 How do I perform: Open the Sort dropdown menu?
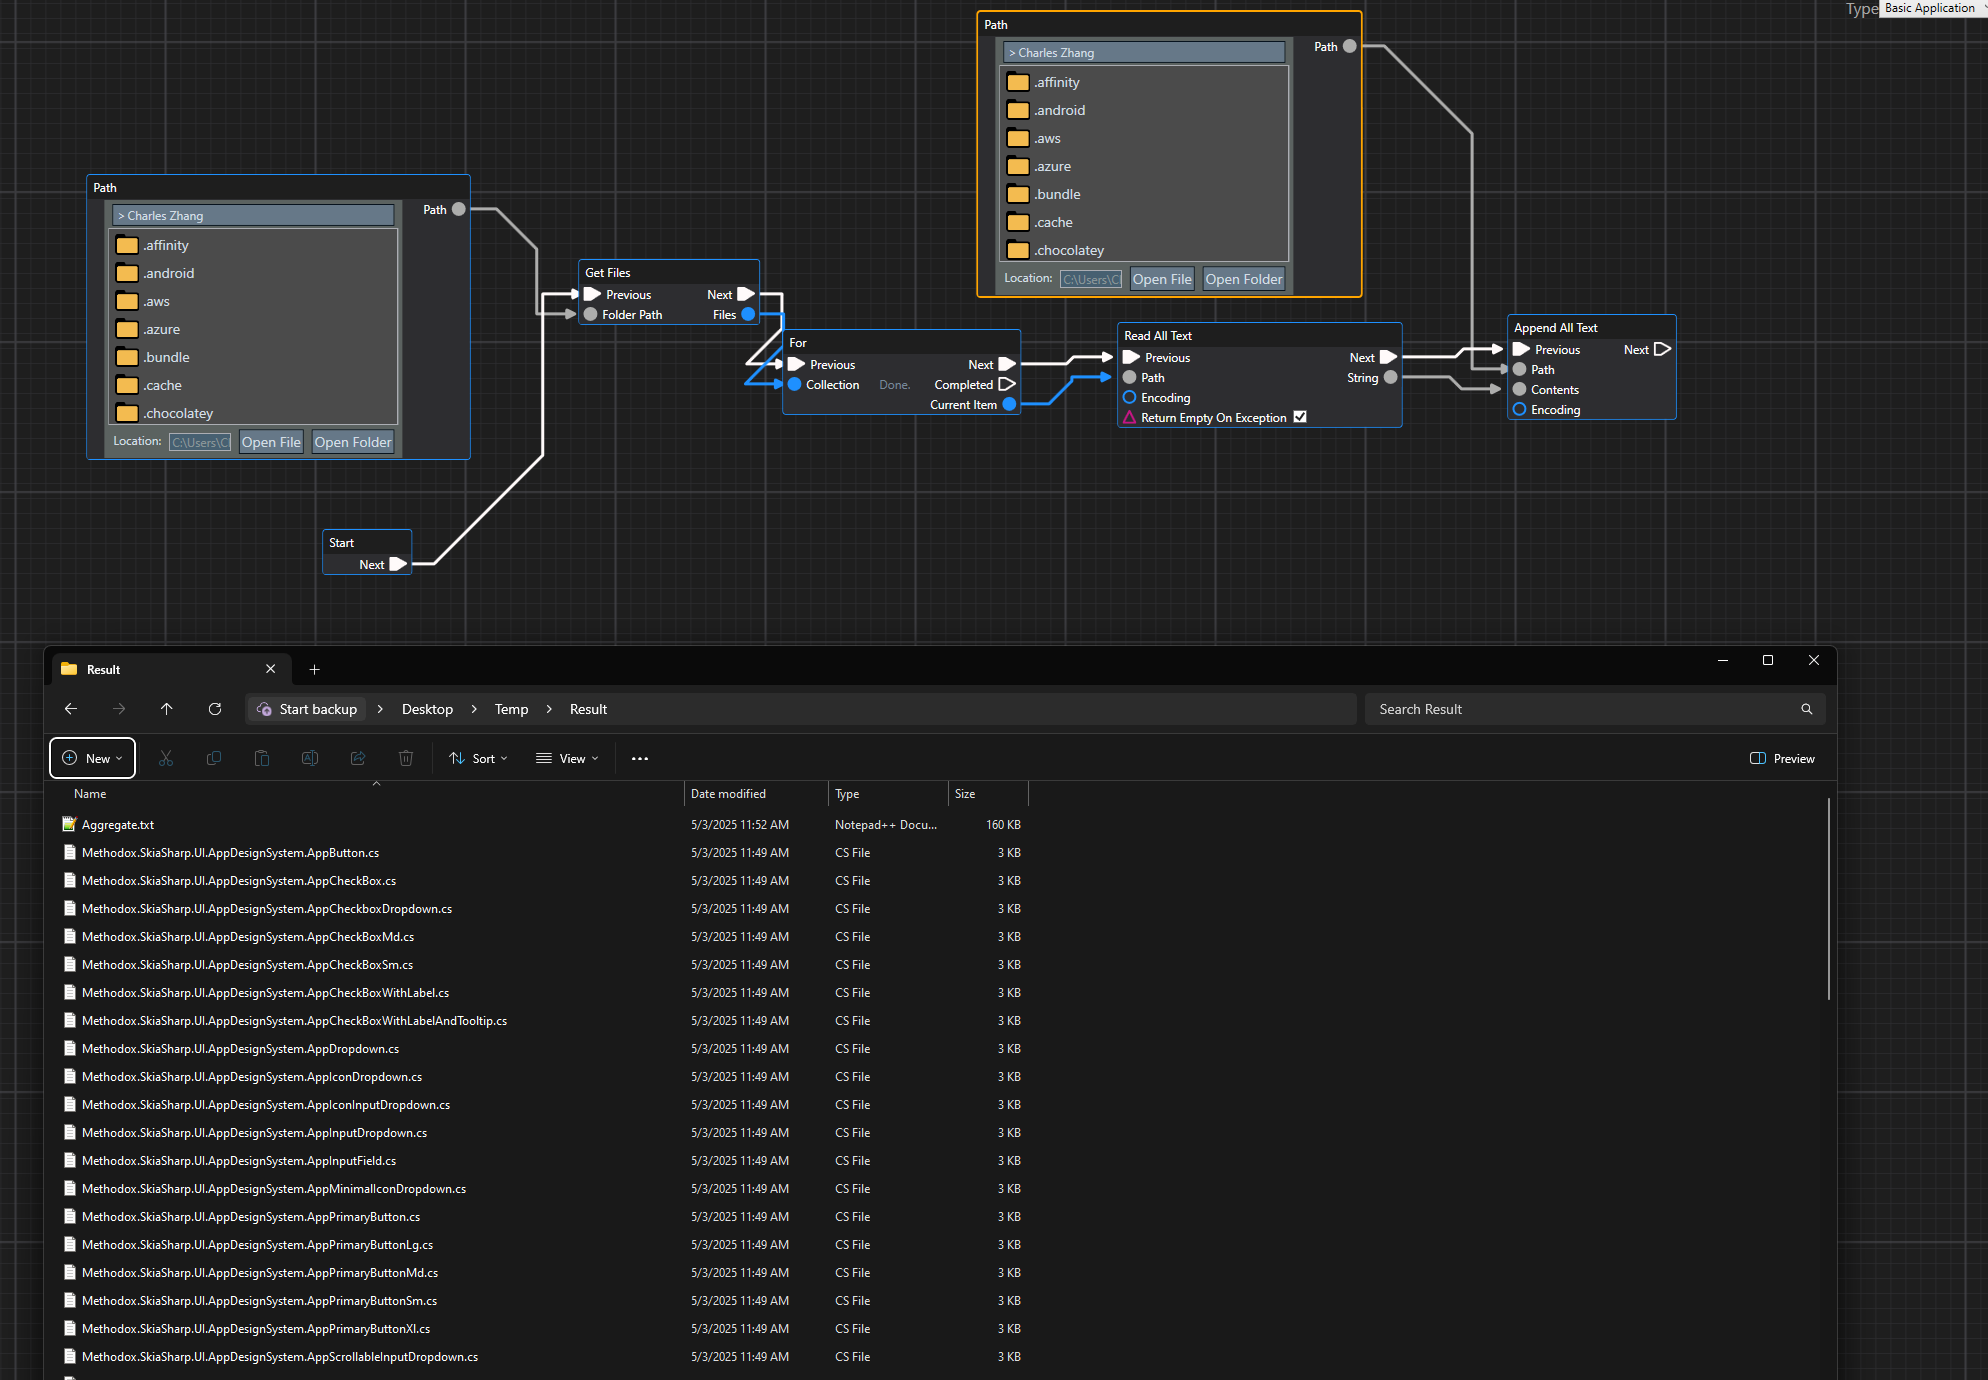[478, 759]
